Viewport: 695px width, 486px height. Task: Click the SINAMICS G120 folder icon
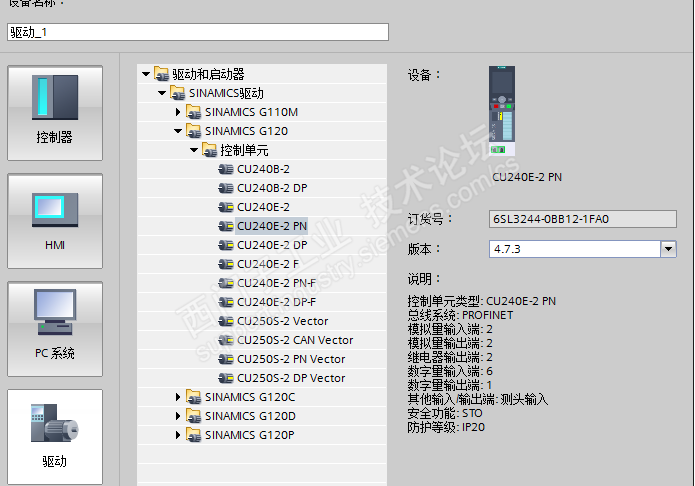click(193, 131)
